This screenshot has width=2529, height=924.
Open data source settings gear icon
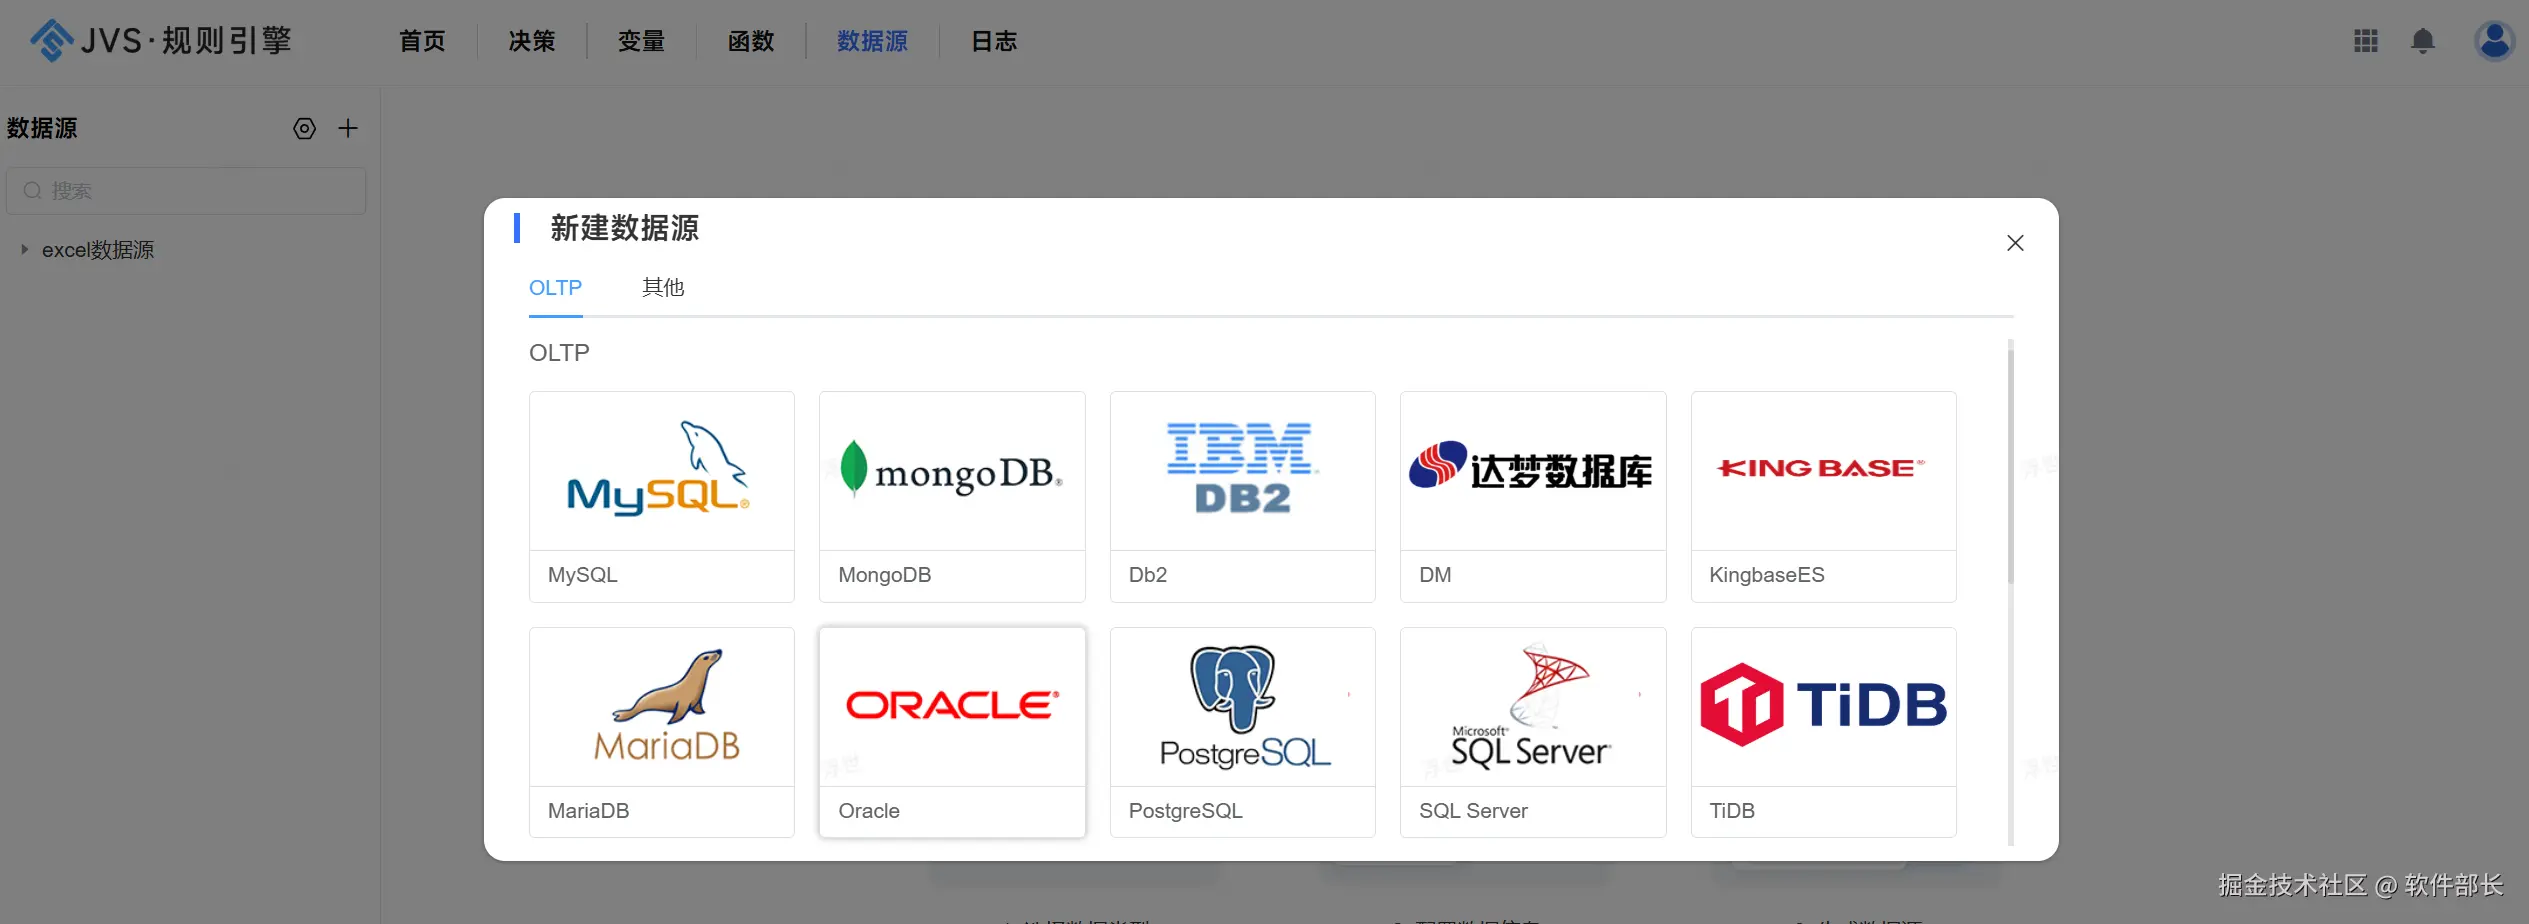click(x=304, y=129)
